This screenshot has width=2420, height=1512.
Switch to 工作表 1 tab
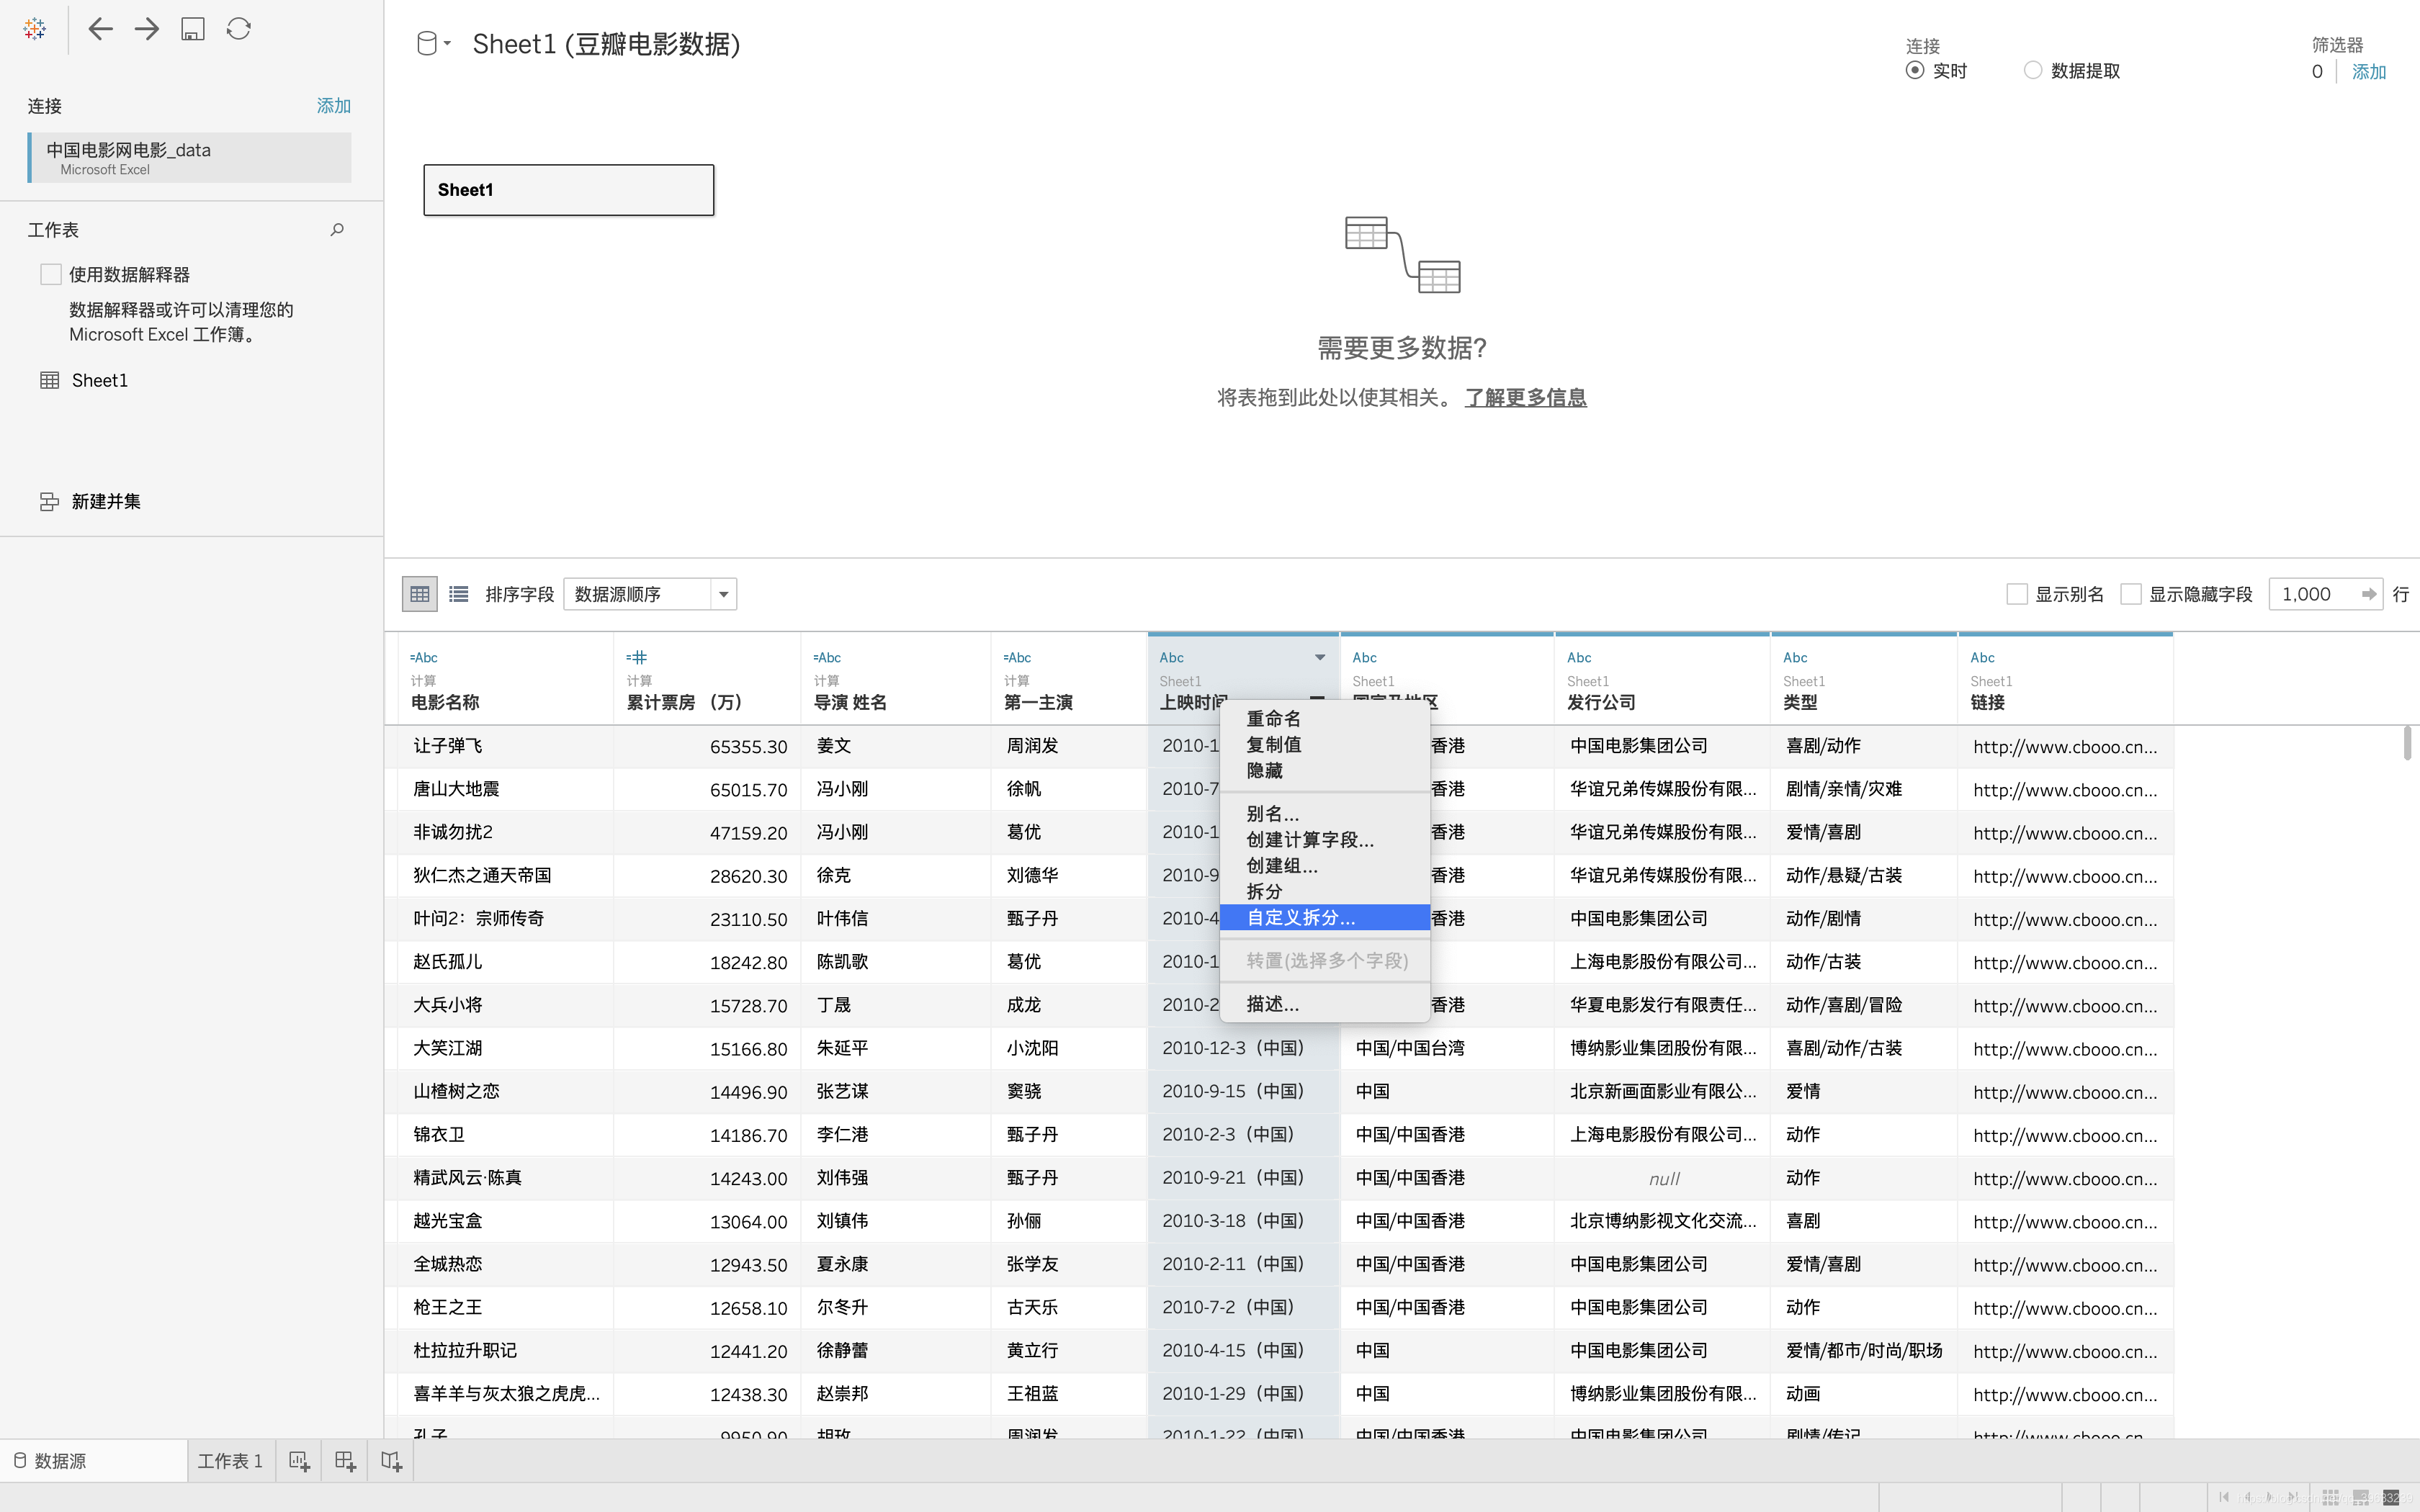(230, 1461)
